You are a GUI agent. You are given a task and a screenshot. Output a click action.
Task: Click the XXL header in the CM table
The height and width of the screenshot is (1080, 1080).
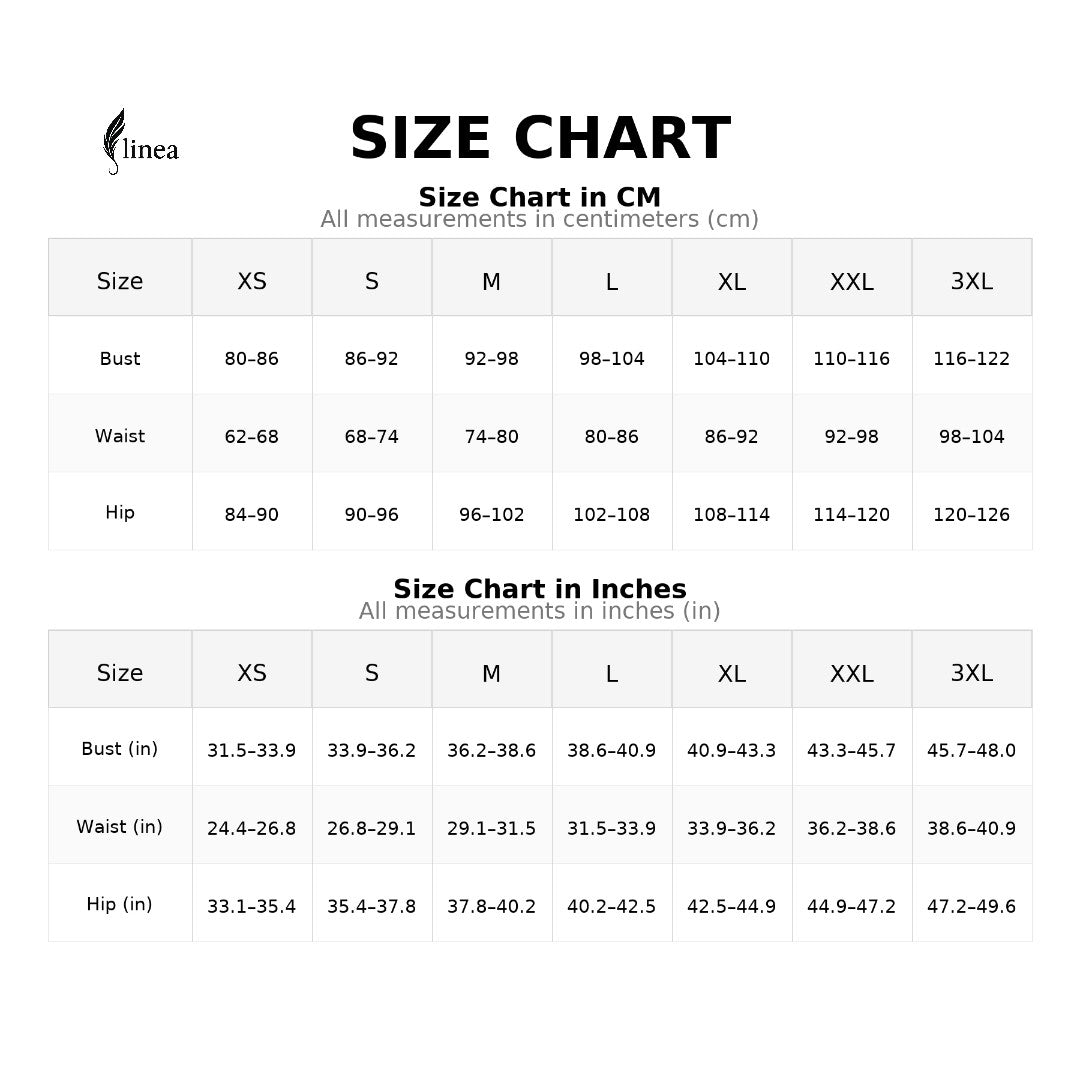click(x=852, y=282)
